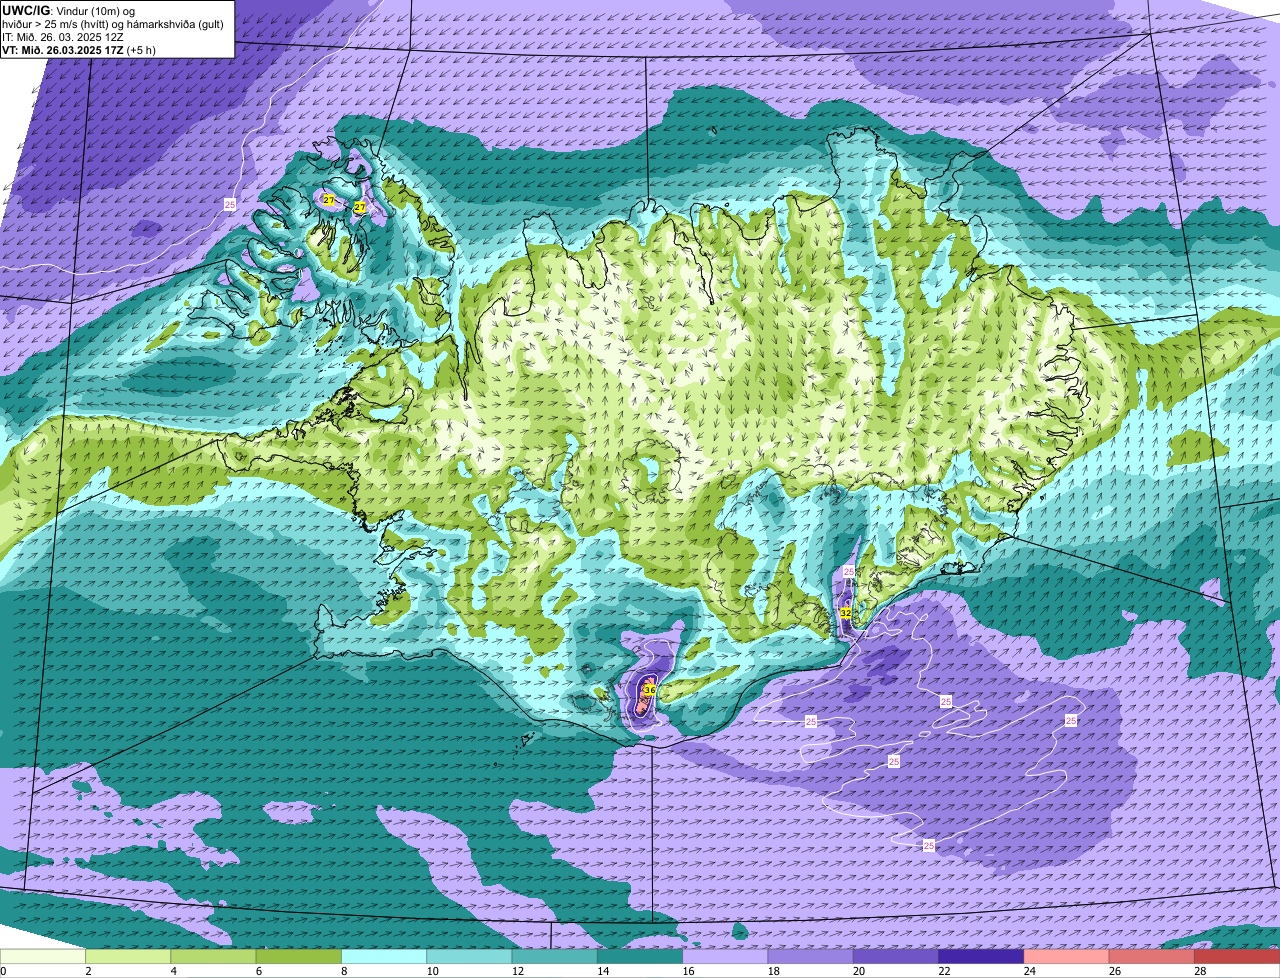Choose the 10–12 m/s turquoise legend swatch
The image size is (1280, 978).
469,956
